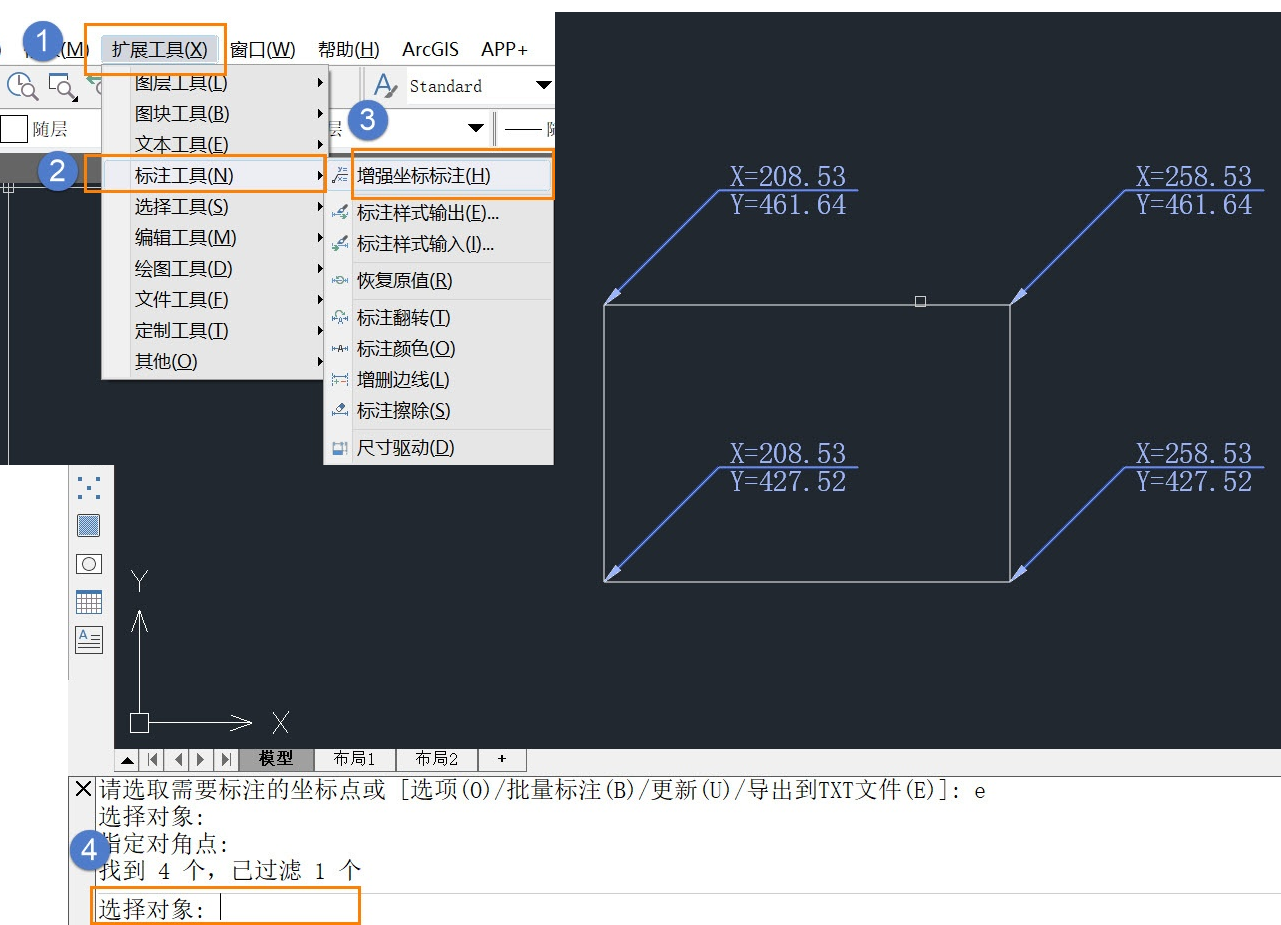Click the zoom window magnifier icon
This screenshot has width=1281, height=925.
pyautogui.click(x=62, y=87)
